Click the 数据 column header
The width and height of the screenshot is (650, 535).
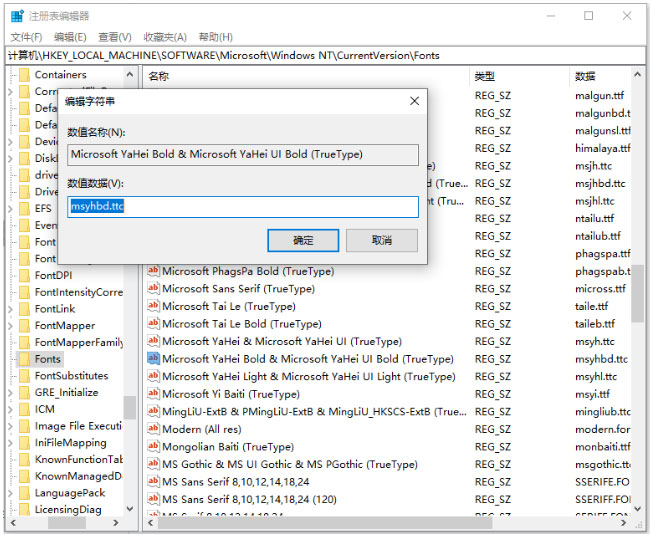(585, 76)
